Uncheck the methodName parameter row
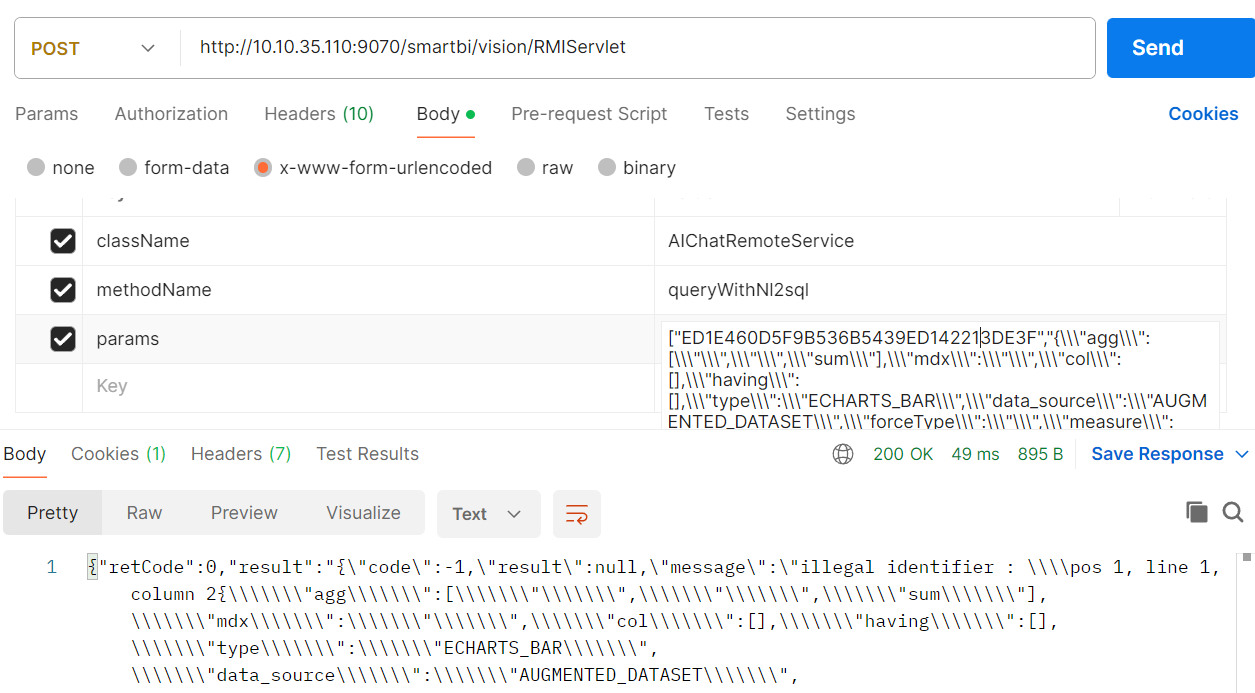The height and width of the screenshot is (693, 1255). click(x=62, y=290)
